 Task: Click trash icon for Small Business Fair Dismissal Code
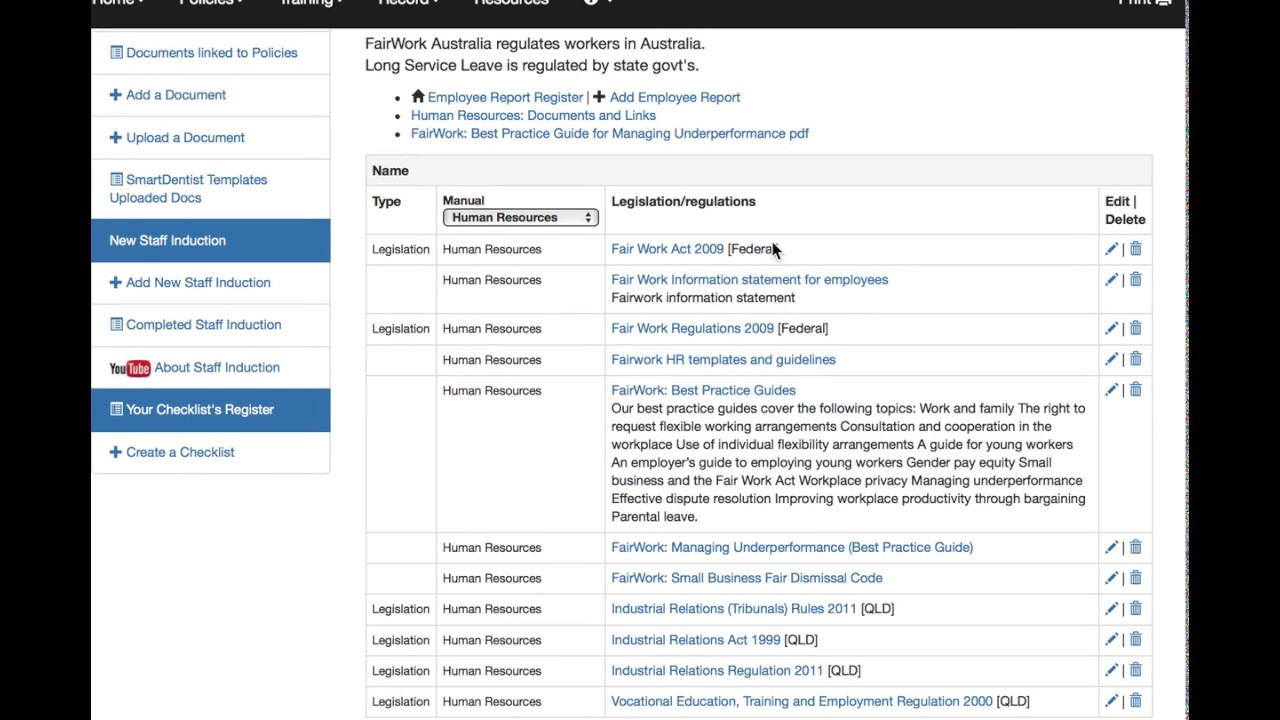[x=1135, y=578]
